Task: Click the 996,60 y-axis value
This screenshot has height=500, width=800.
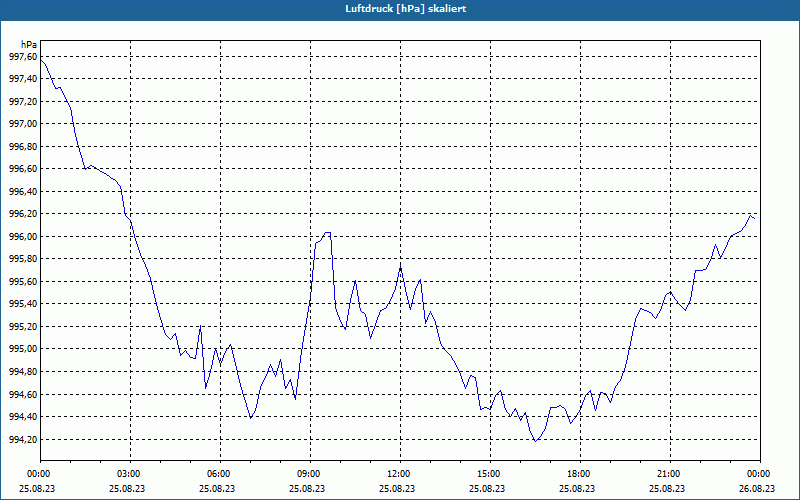Action: pos(23,169)
